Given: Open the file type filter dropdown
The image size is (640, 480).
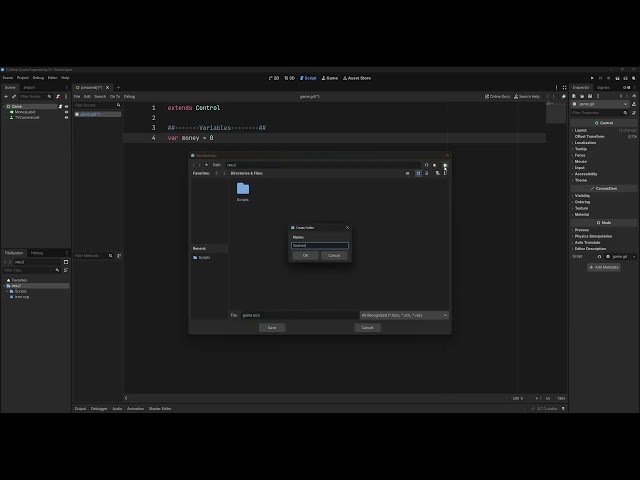Looking at the screenshot, I should pyautogui.click(x=404, y=315).
